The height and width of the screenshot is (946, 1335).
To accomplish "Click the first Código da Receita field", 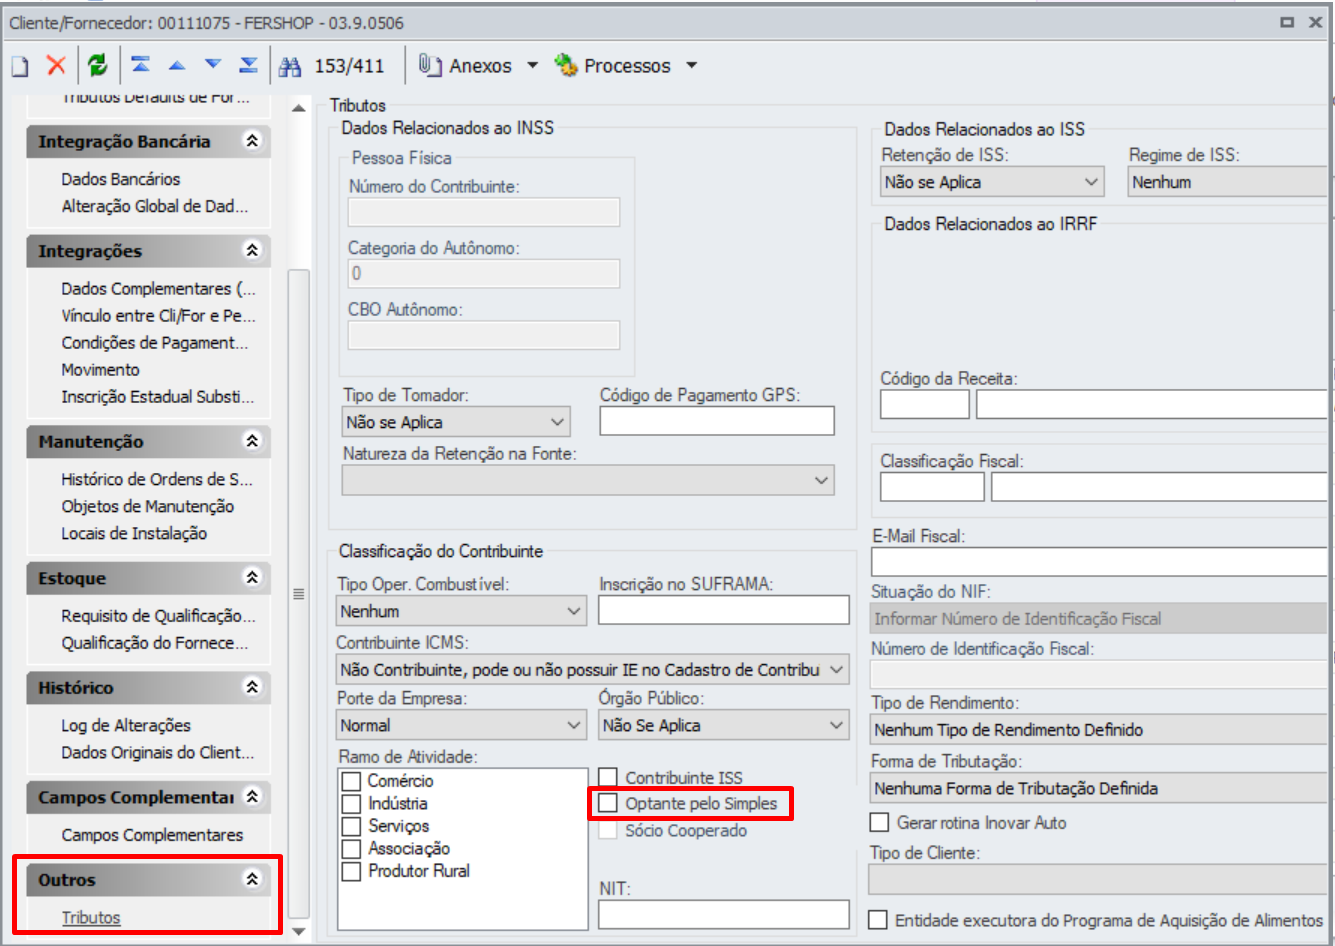I will tap(925, 404).
